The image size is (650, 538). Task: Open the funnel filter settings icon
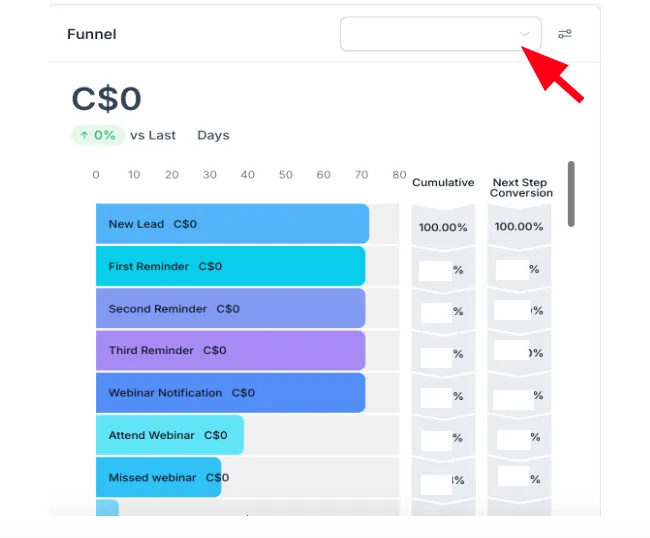tap(565, 34)
